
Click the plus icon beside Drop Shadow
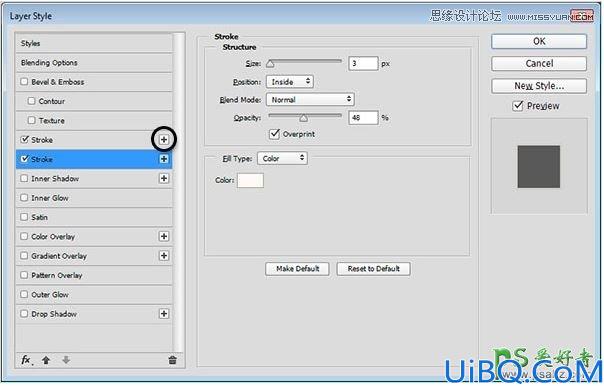tap(164, 314)
